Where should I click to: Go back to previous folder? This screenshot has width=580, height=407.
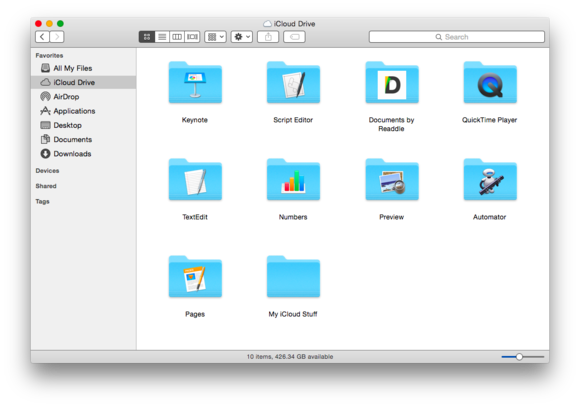[x=42, y=37]
